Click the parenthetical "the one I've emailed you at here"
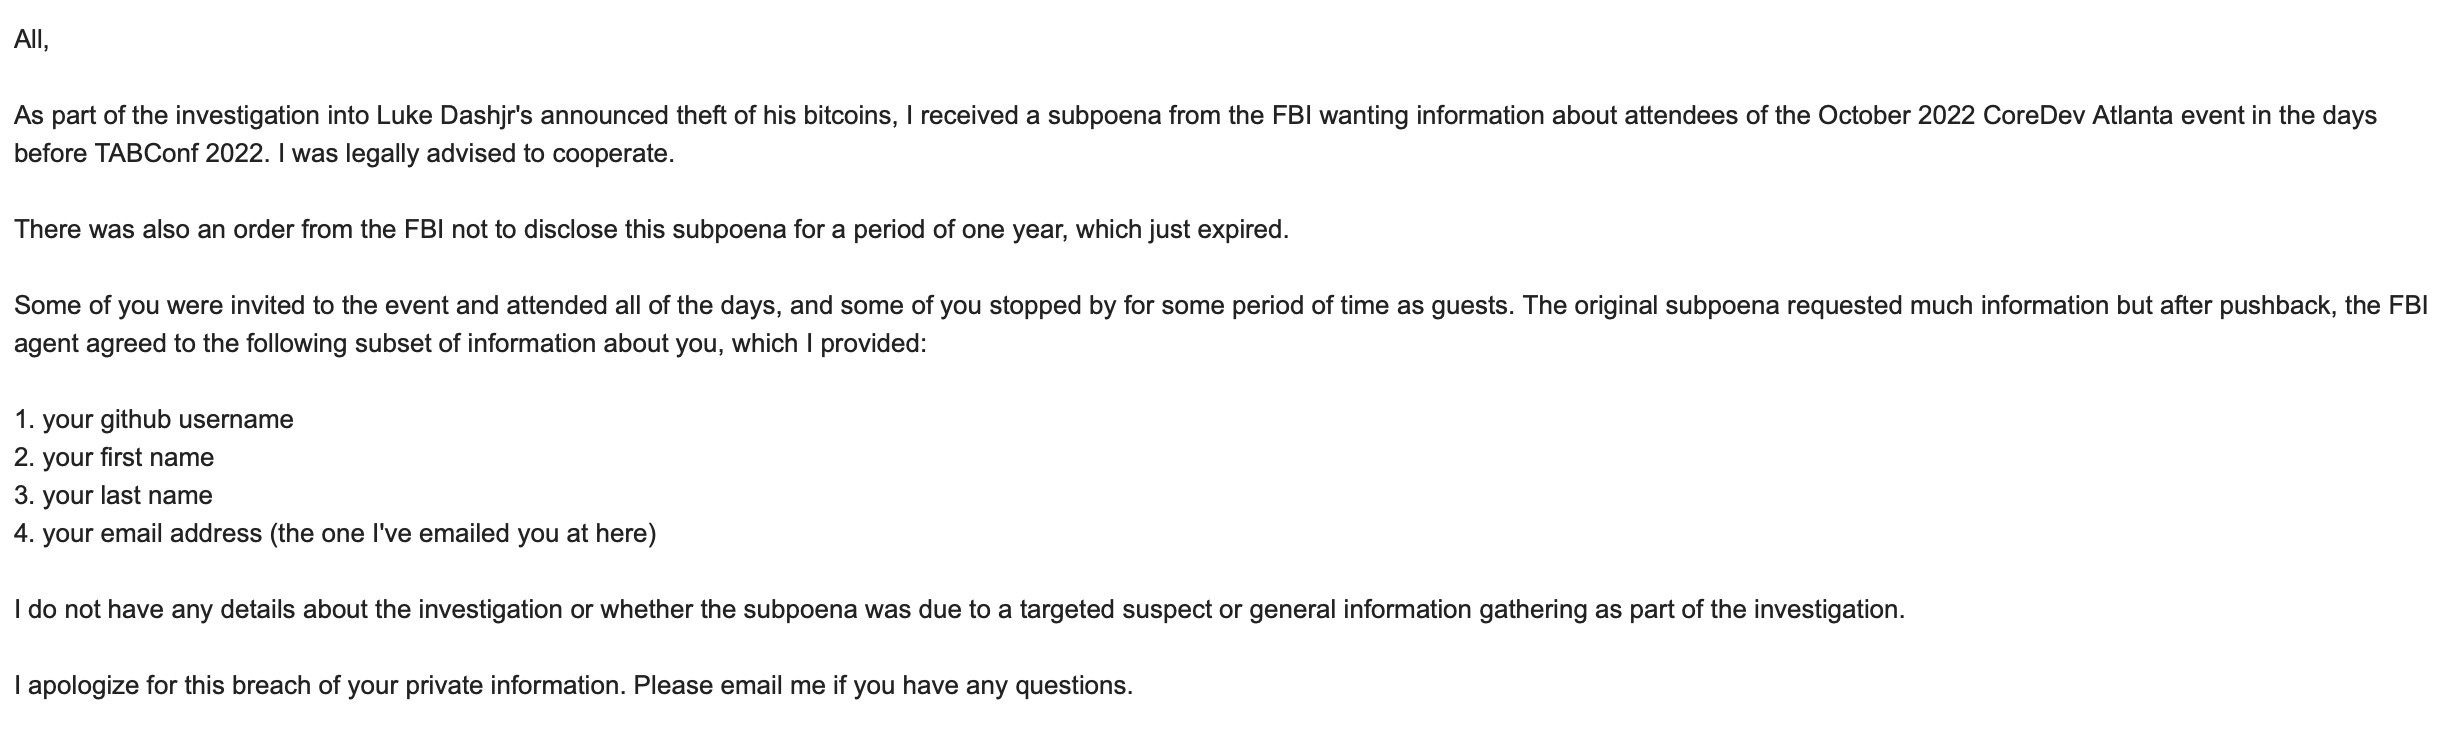 click(x=464, y=533)
